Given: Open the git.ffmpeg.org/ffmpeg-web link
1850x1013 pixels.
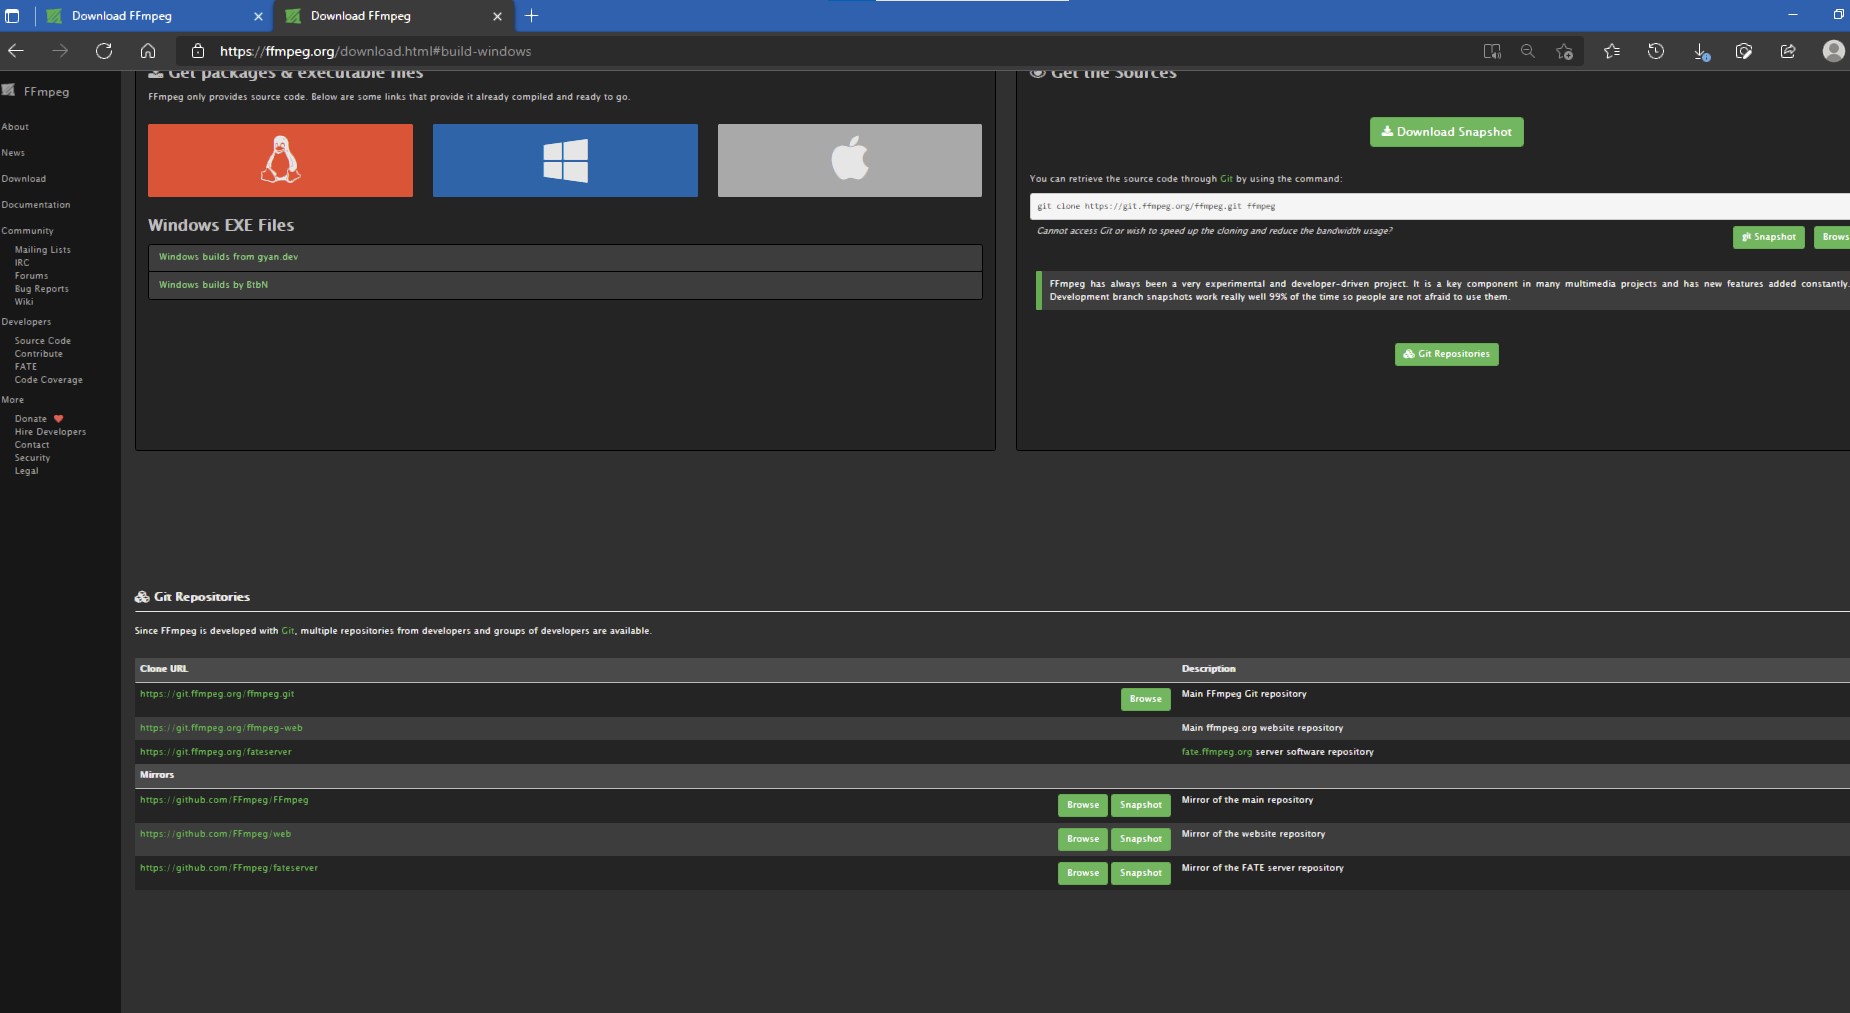Looking at the screenshot, I should click(221, 728).
